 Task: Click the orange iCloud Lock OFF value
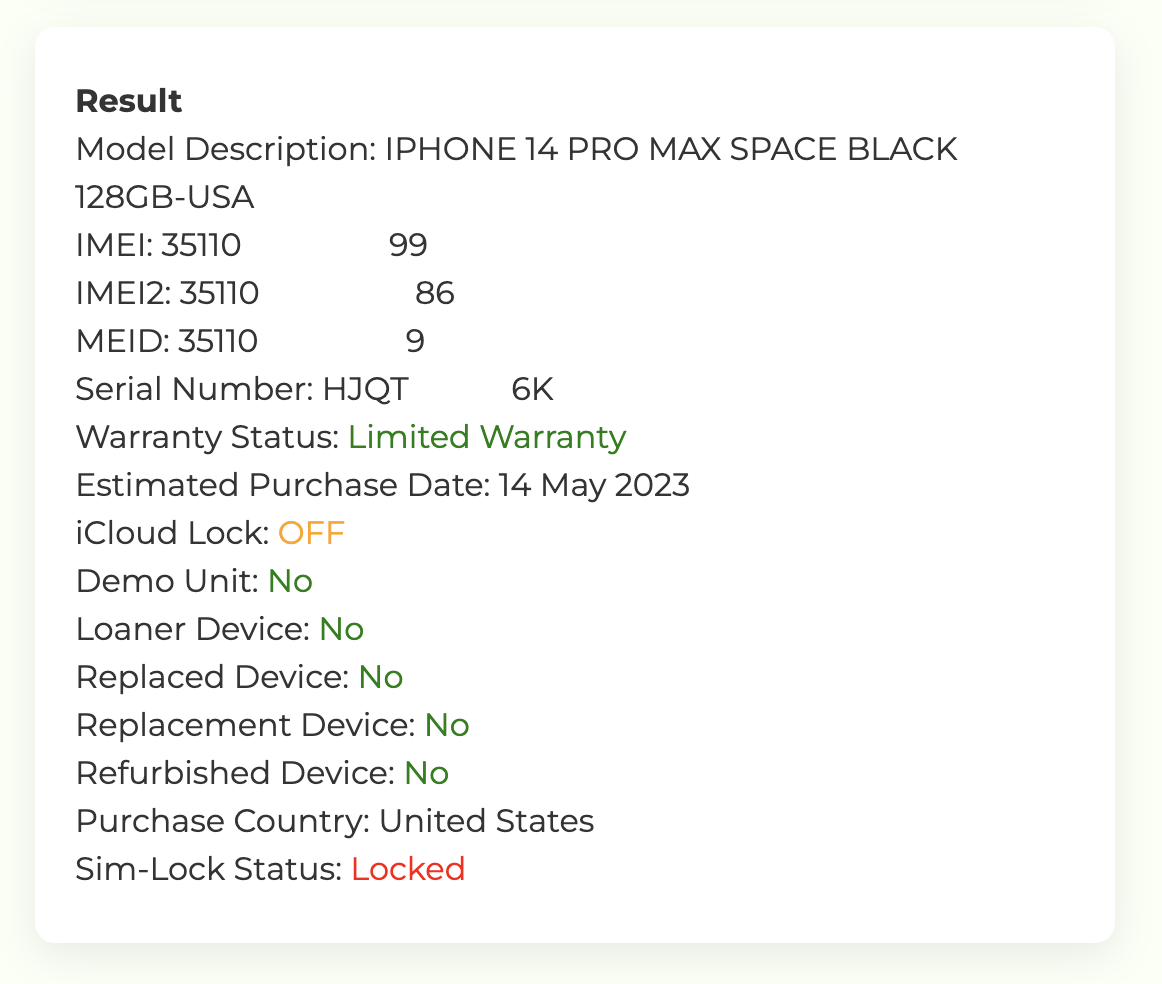(x=311, y=533)
